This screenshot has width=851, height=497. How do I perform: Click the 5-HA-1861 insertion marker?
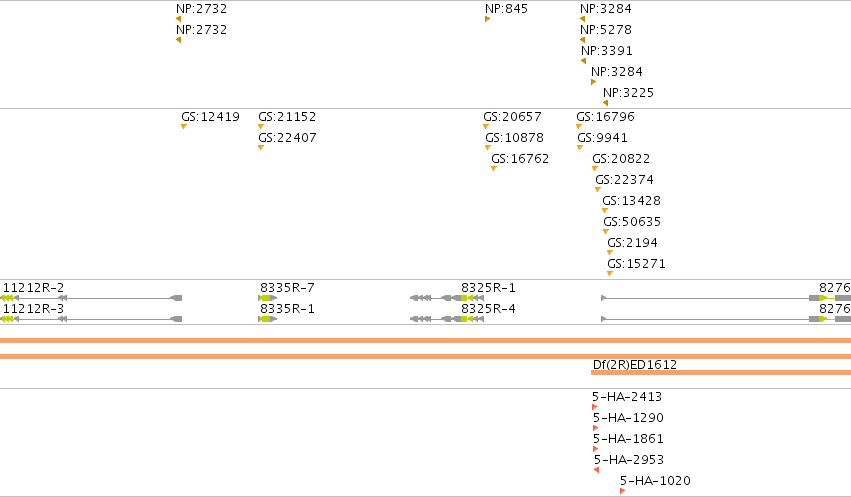(595, 449)
